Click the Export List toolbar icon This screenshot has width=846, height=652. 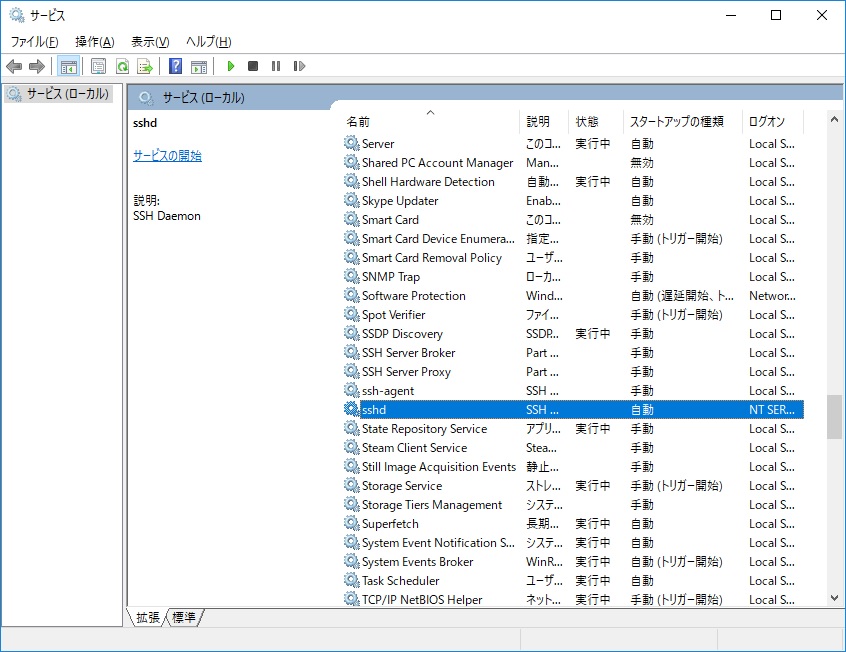(145, 66)
